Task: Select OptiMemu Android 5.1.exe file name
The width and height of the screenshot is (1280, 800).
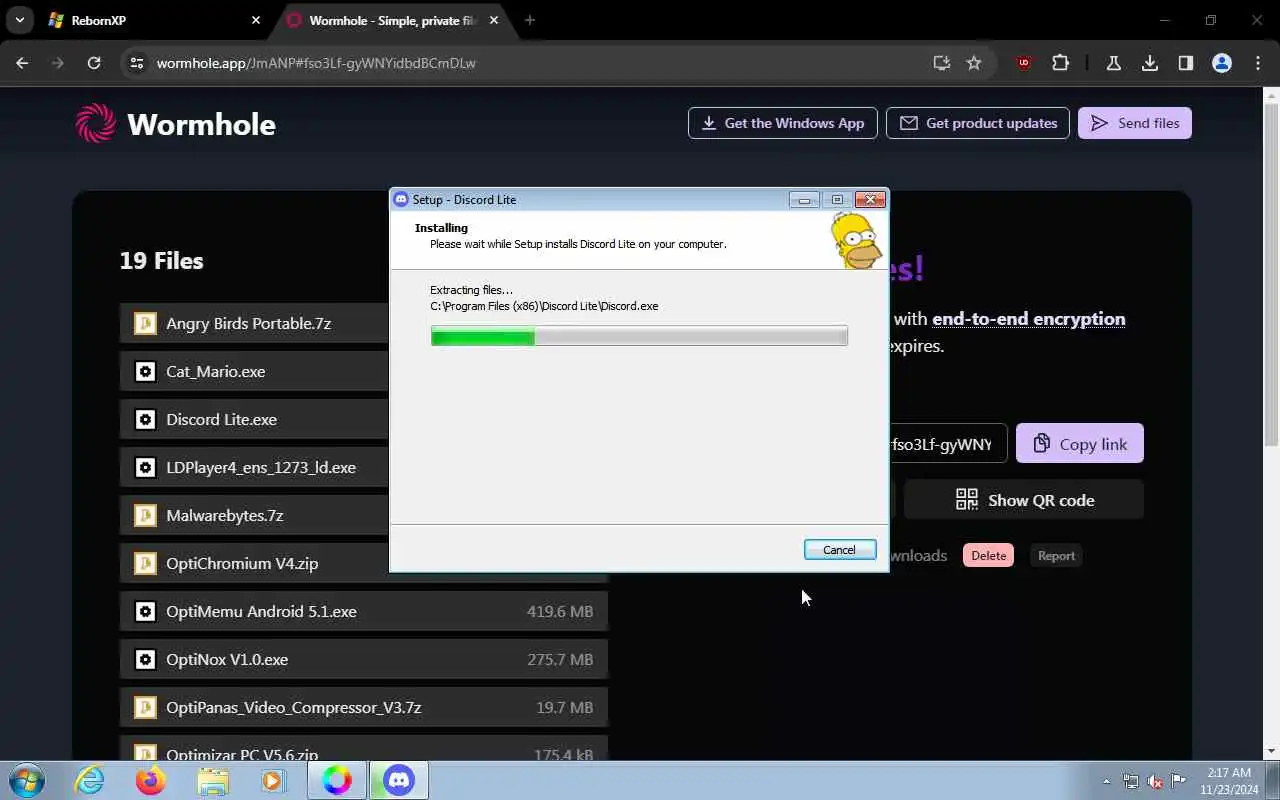Action: pos(261,611)
